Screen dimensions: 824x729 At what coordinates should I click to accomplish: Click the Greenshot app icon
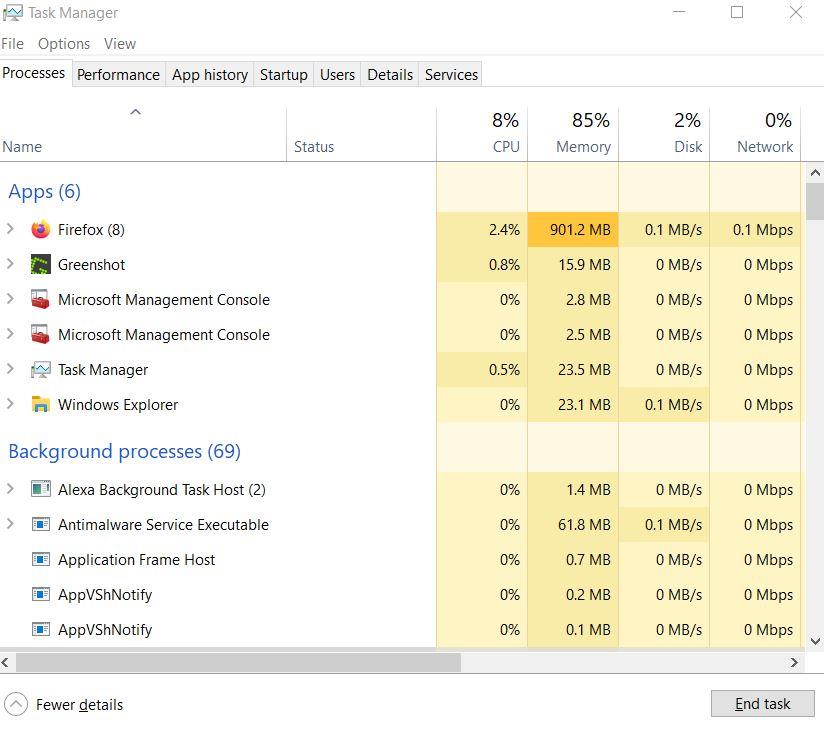(40, 265)
